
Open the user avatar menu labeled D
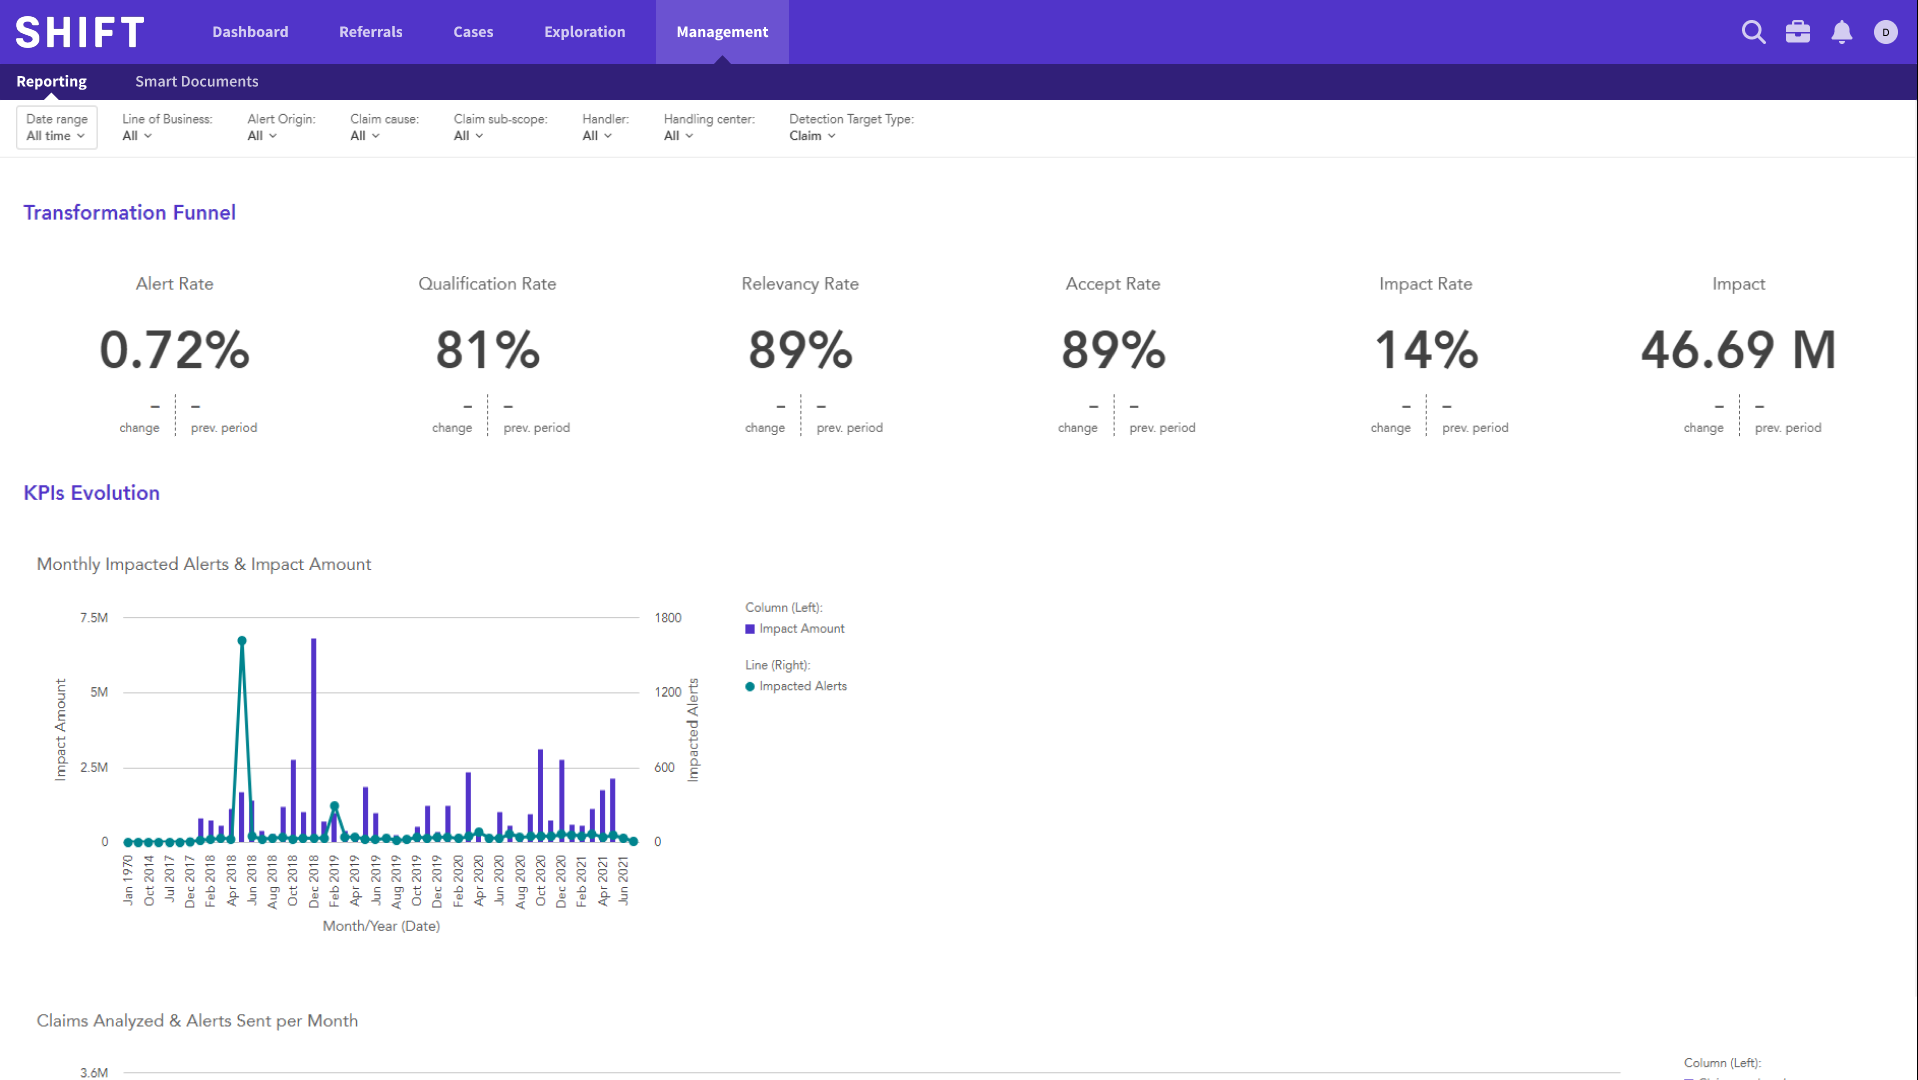pyautogui.click(x=1886, y=32)
